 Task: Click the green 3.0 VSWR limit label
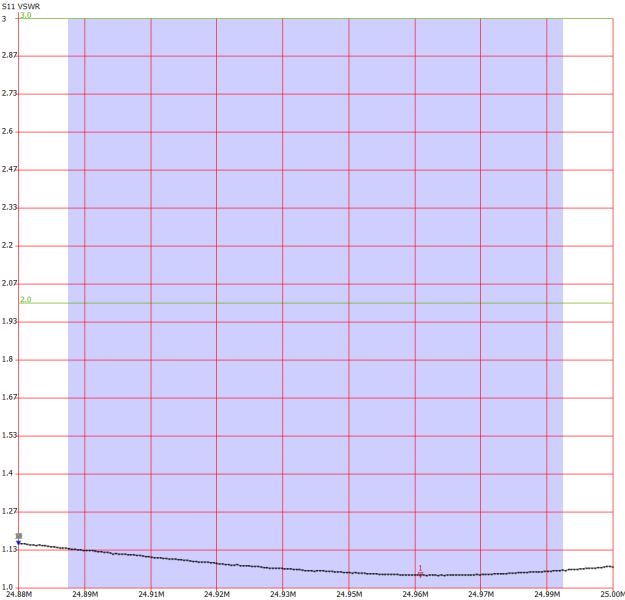[x=26, y=15]
